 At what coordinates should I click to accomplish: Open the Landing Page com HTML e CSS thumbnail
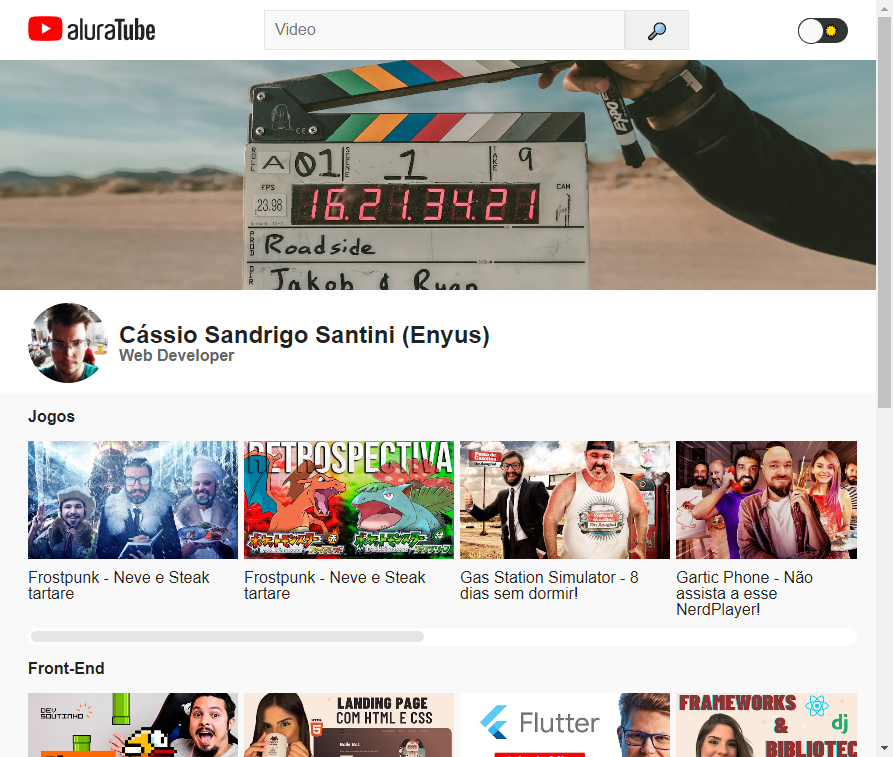coord(349,725)
